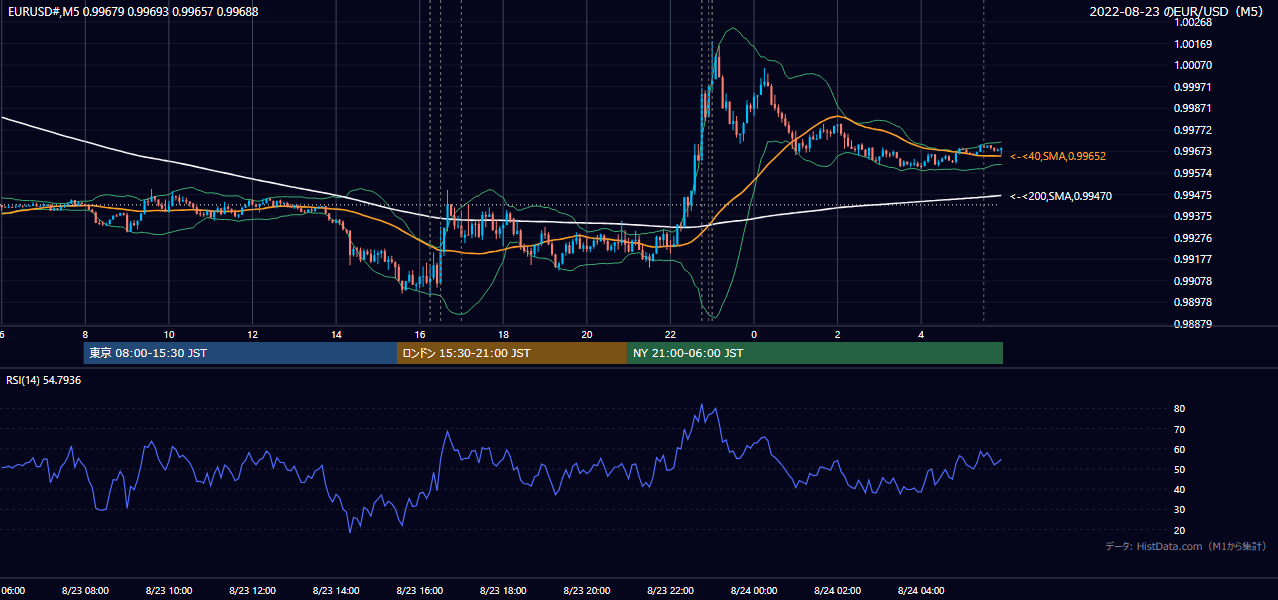
Task: Click price axis label 0.99574
Action: 1194,173
